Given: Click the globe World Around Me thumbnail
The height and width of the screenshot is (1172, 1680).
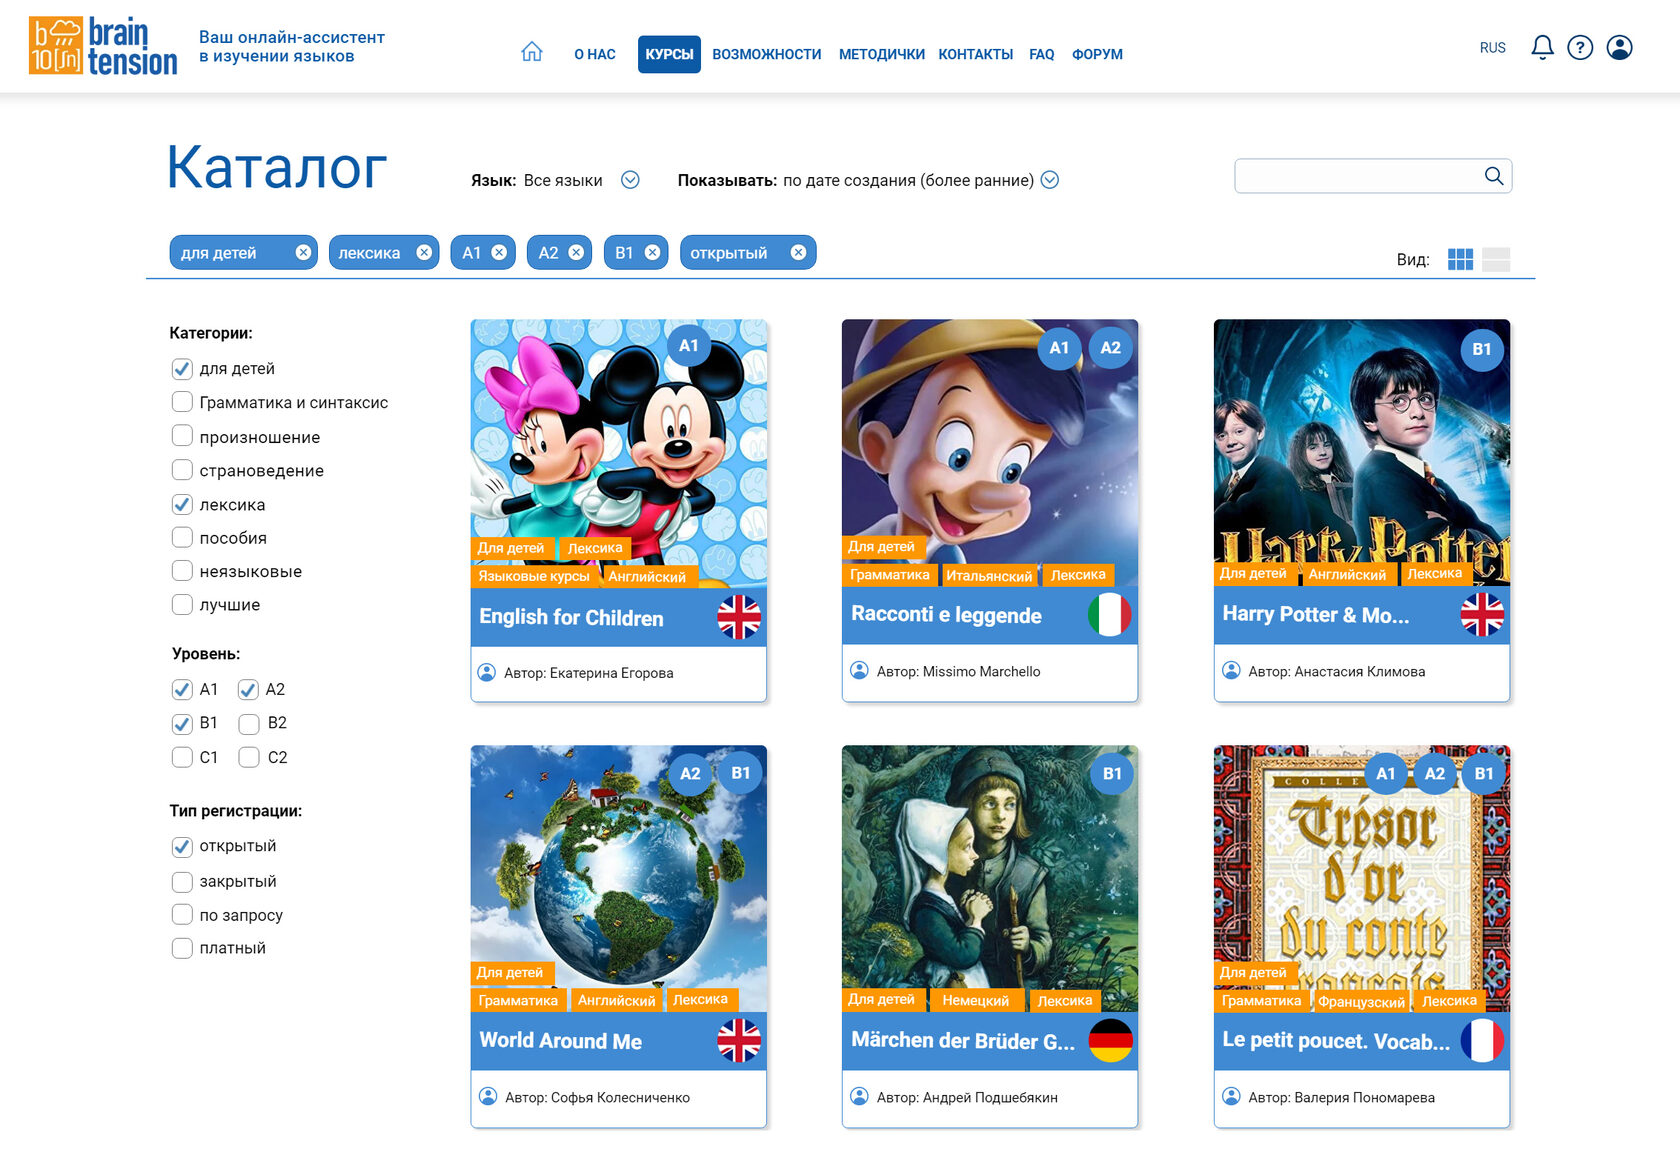Looking at the screenshot, I should pos(619,878).
